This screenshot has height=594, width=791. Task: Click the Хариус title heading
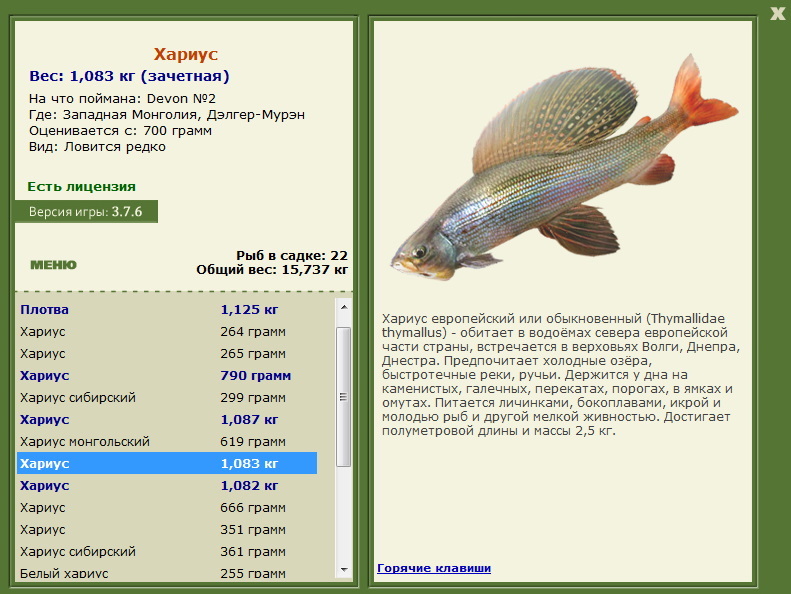(x=186, y=54)
